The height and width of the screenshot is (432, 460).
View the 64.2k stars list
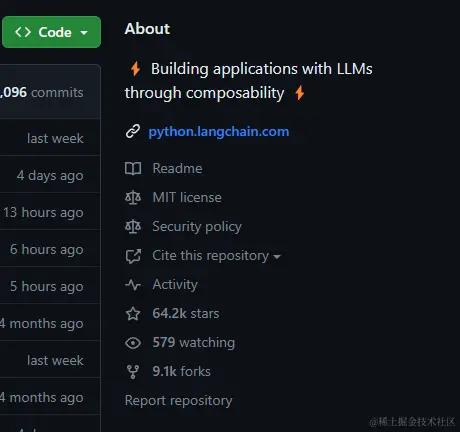click(x=186, y=313)
